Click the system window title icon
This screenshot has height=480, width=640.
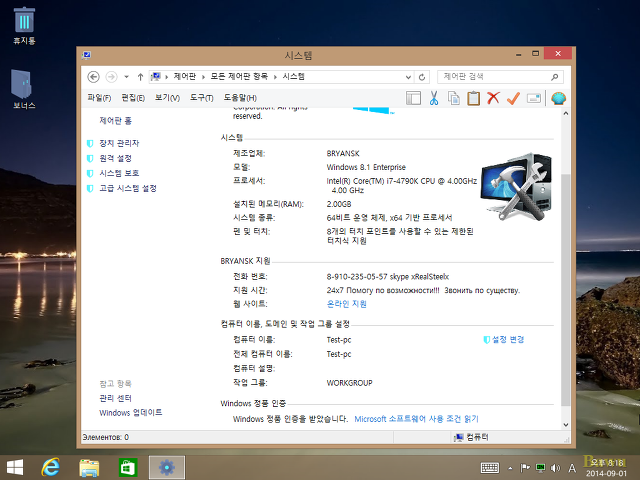pyautogui.click(x=86, y=55)
